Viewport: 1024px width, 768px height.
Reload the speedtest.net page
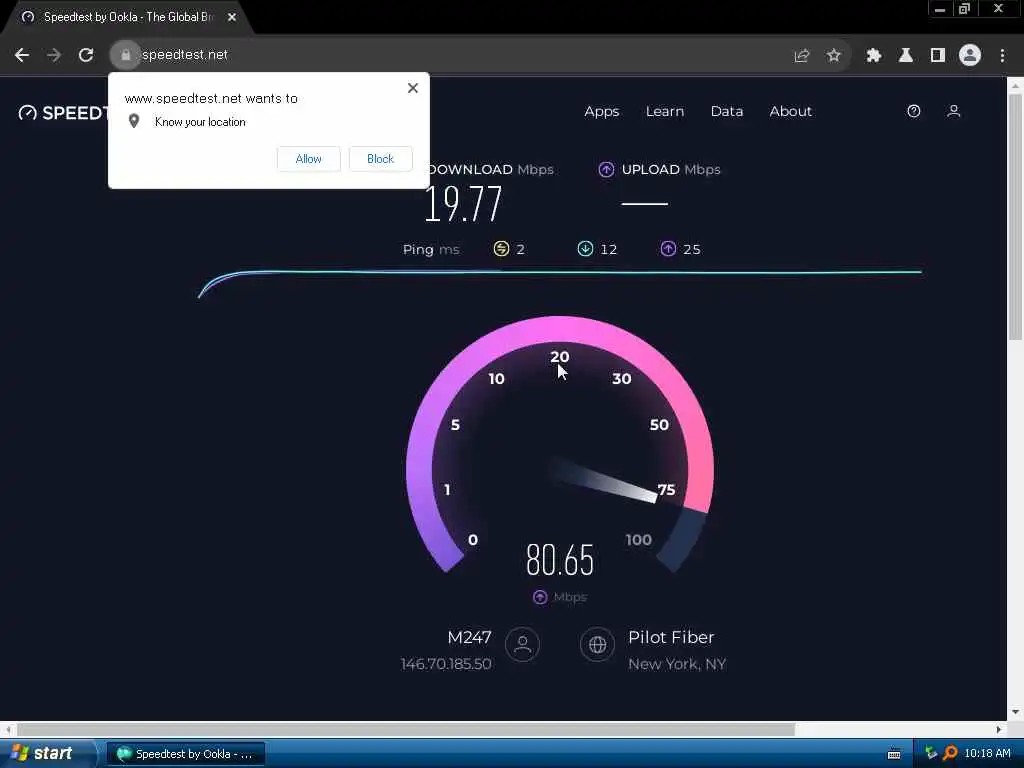(86, 55)
